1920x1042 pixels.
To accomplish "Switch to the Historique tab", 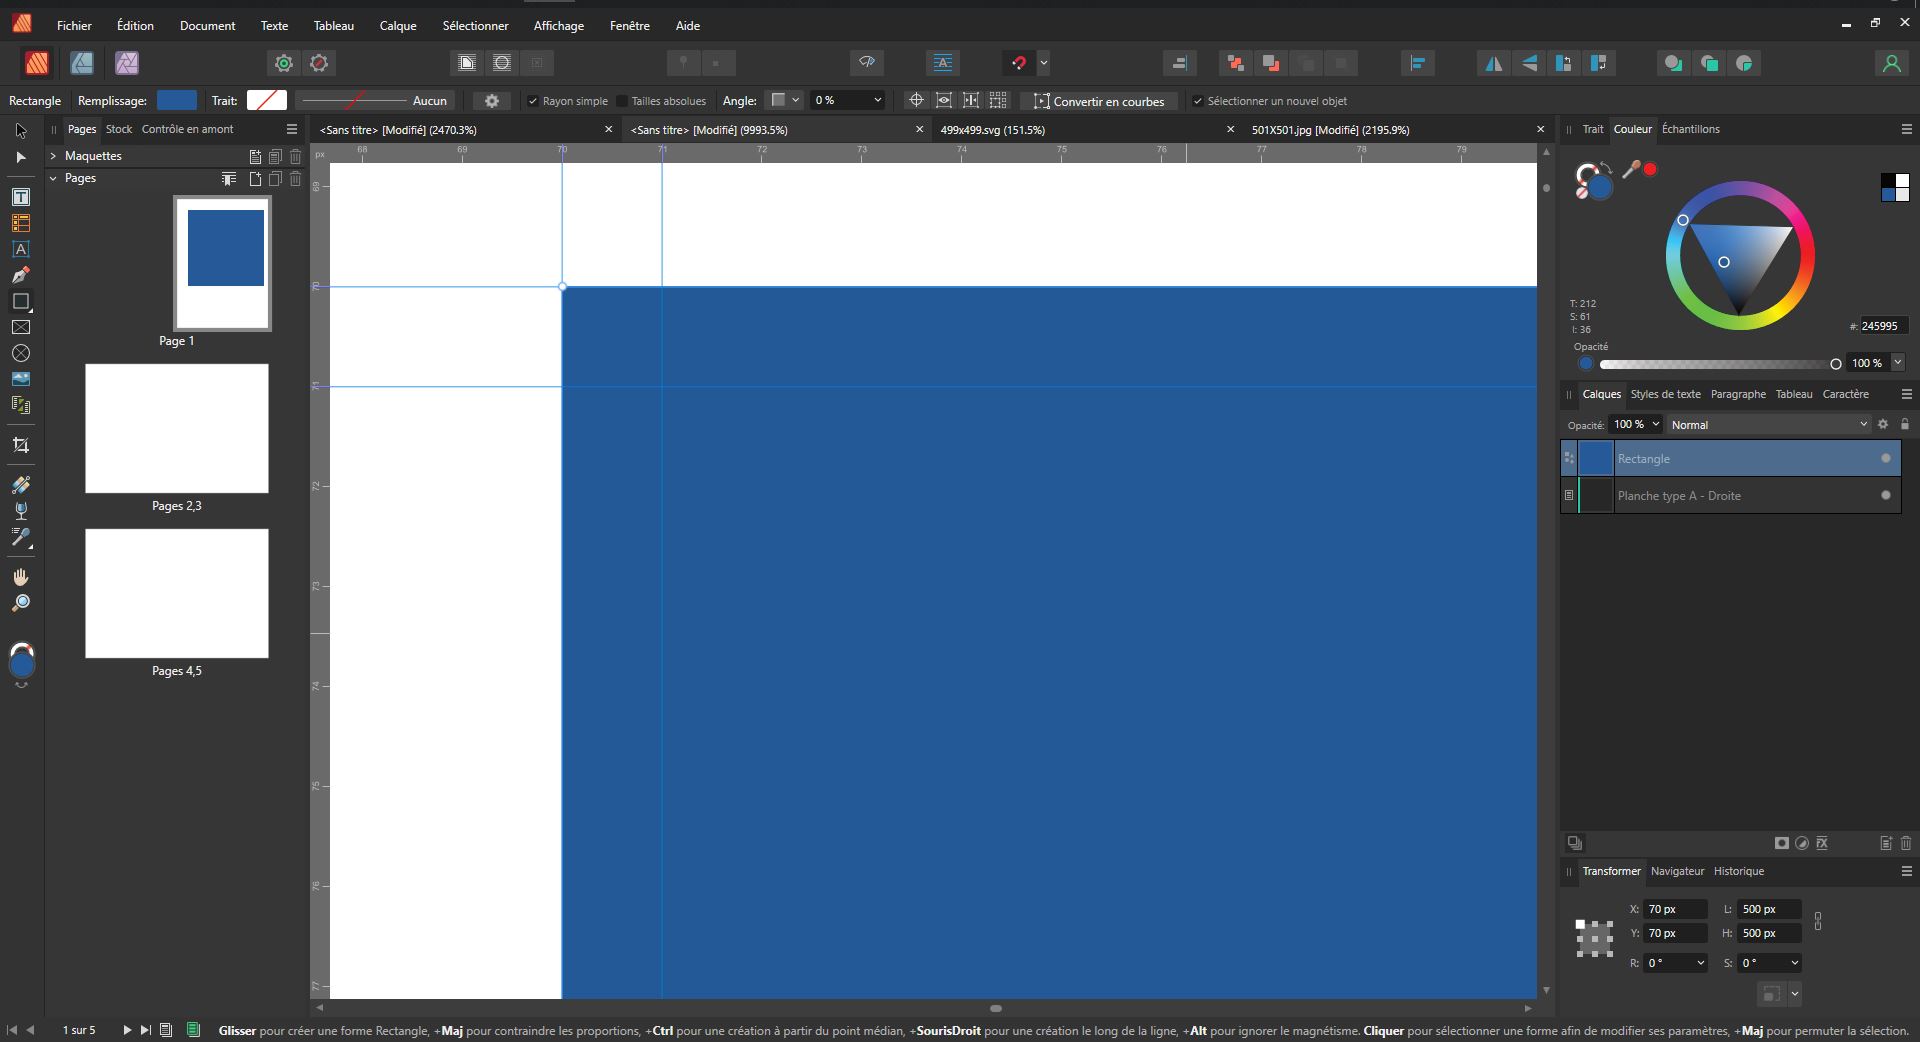I will pos(1739,871).
